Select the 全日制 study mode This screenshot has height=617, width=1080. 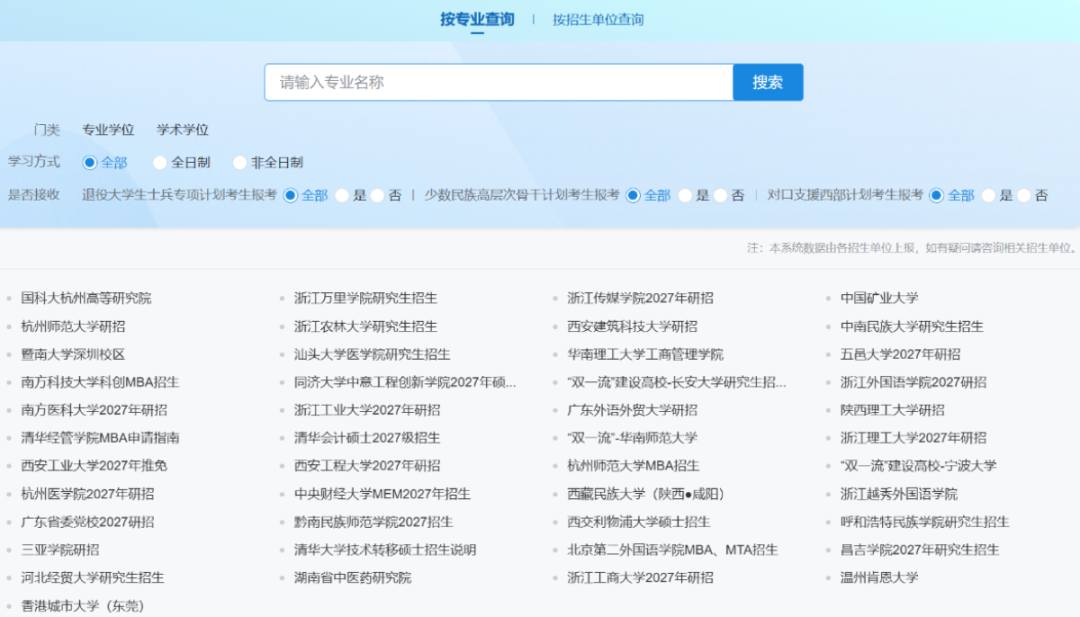pyautogui.click(x=160, y=163)
